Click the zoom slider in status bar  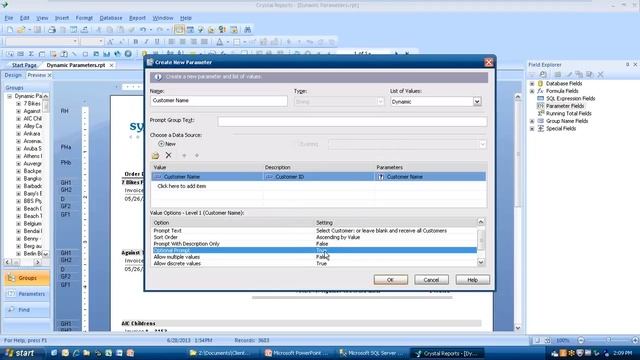608,340
